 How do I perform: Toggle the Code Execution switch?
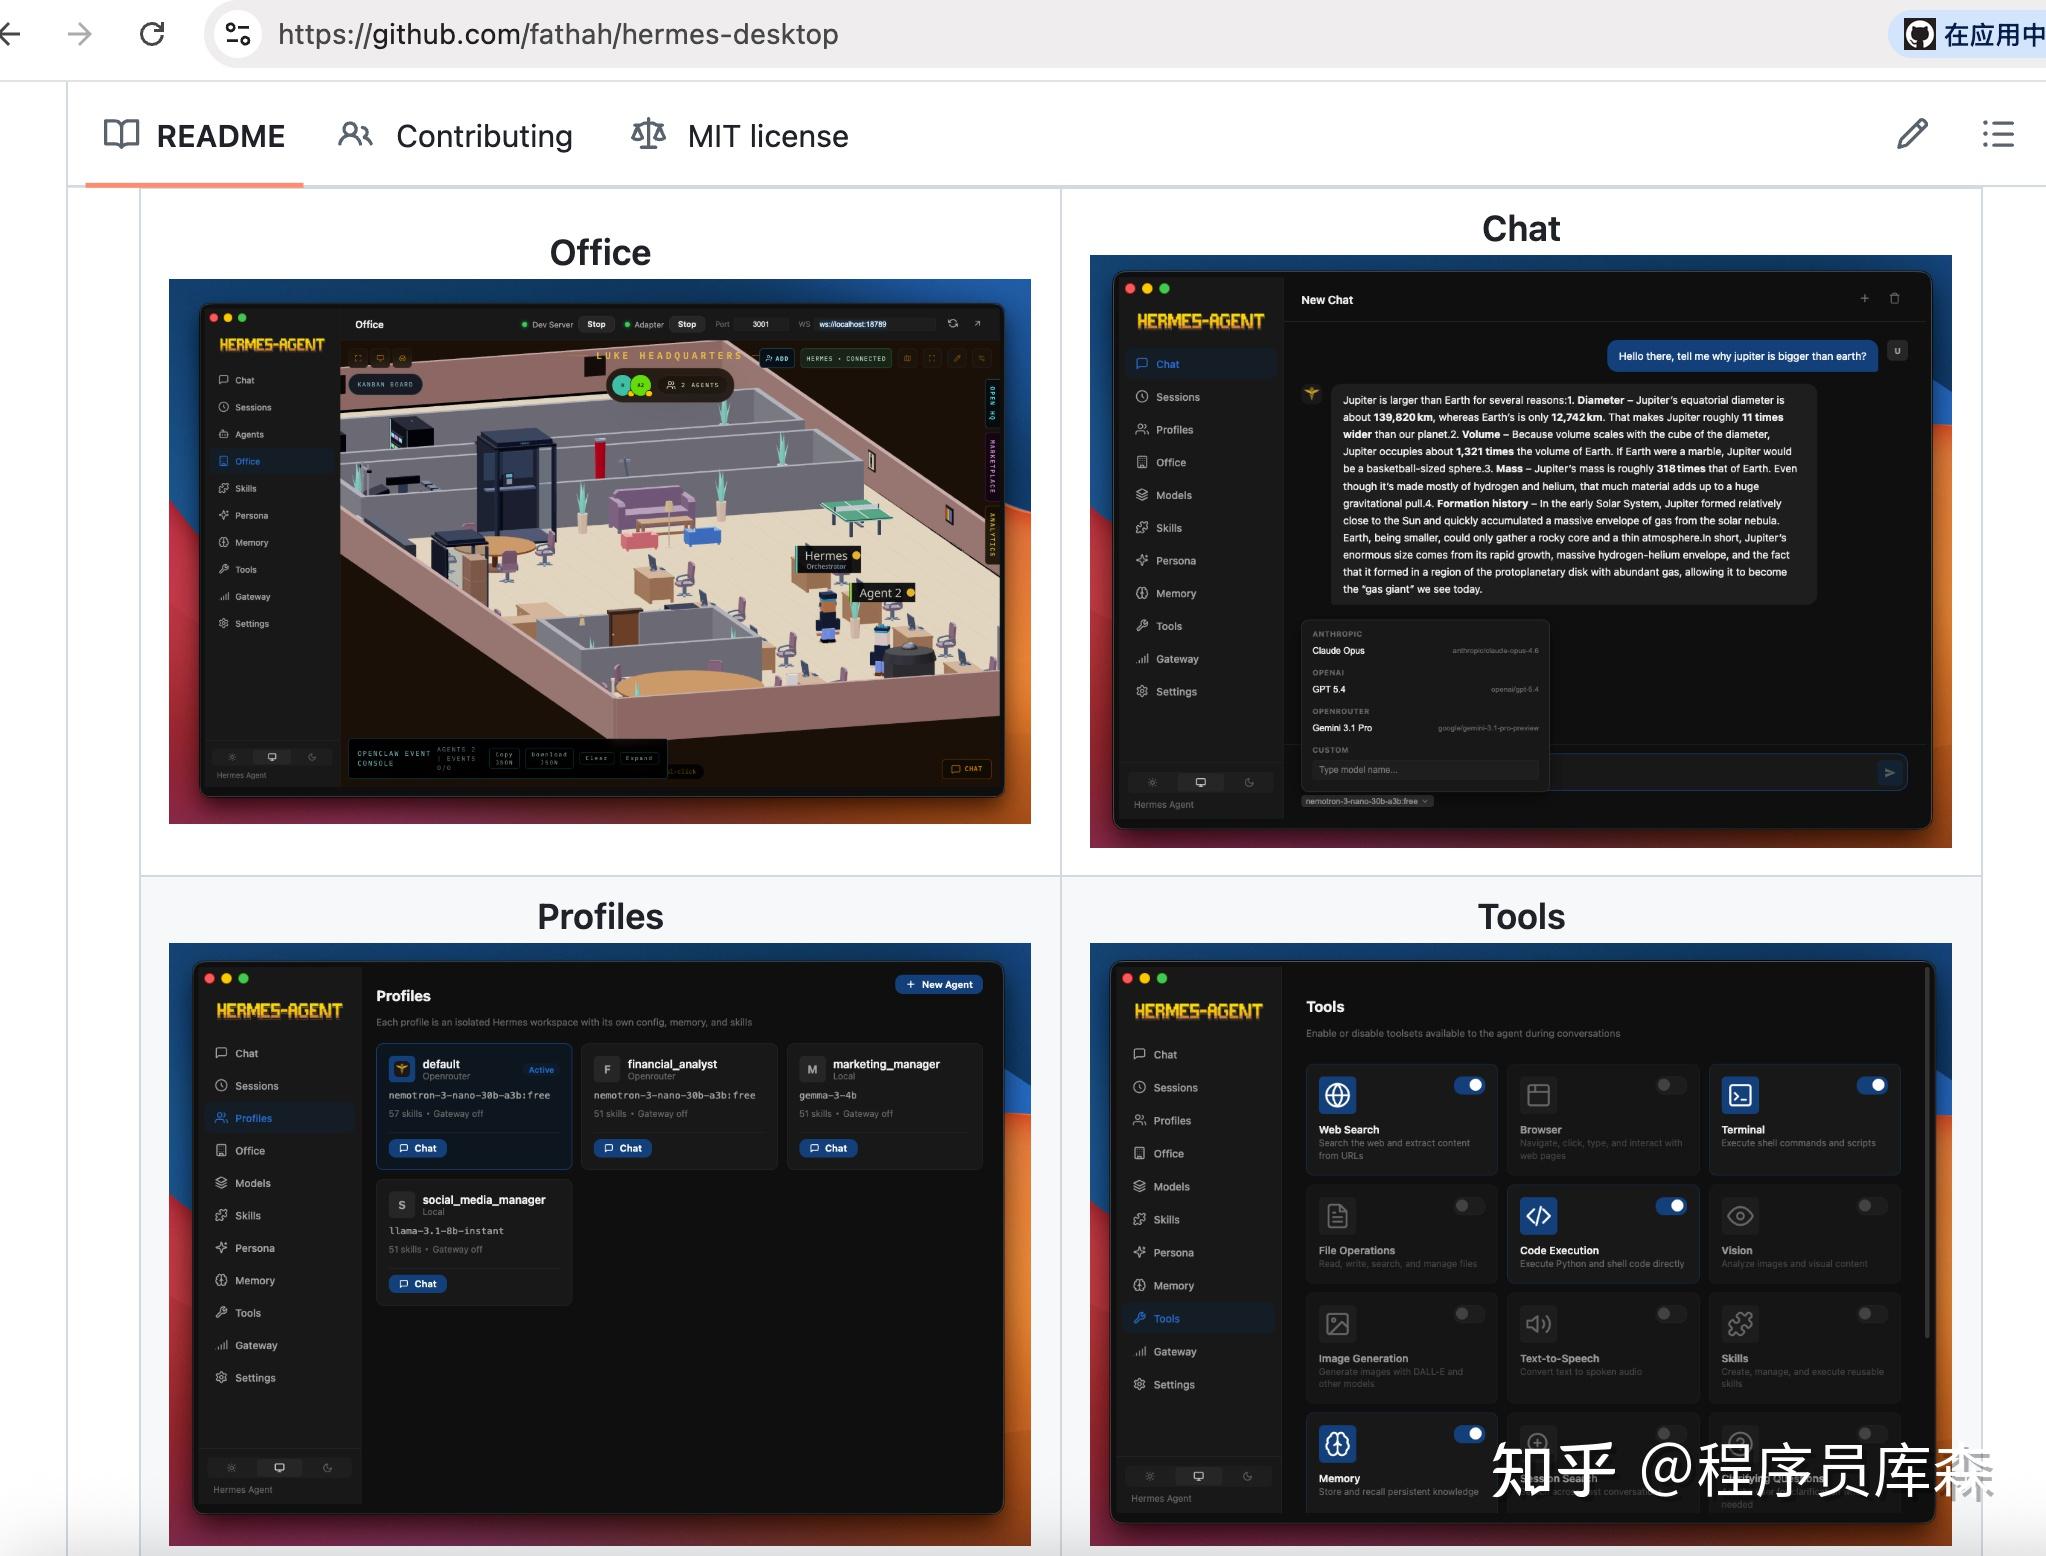tap(1671, 1206)
